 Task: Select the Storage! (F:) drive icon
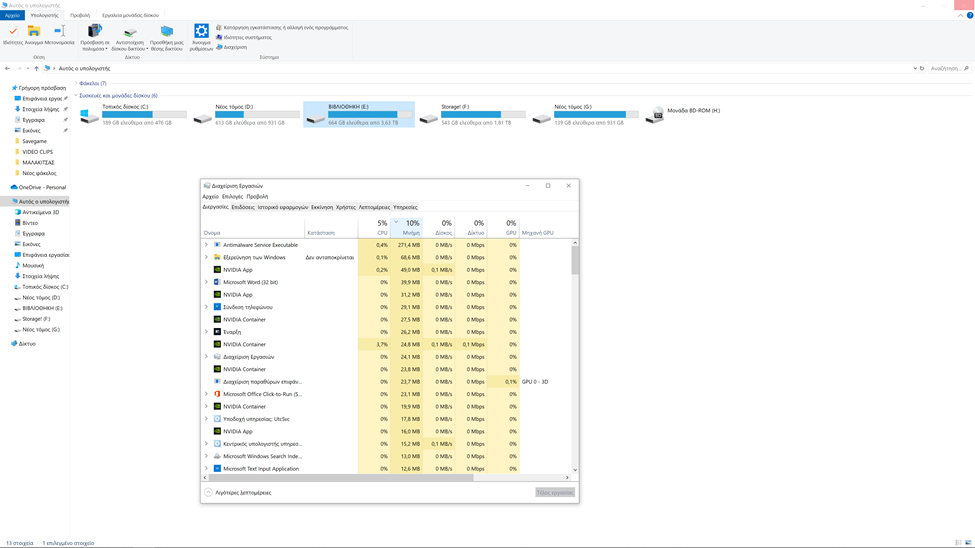428,117
